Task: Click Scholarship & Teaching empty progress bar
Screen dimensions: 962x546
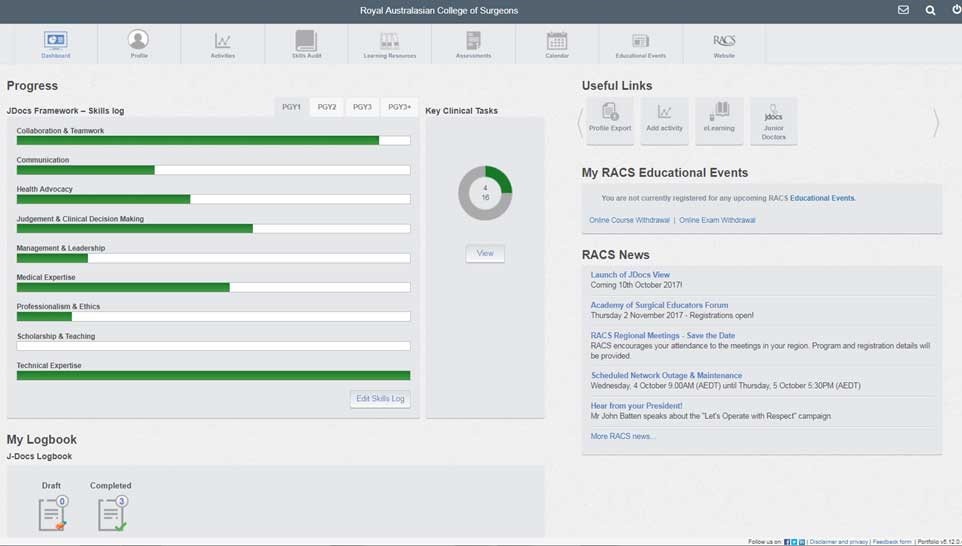Action: click(x=214, y=346)
